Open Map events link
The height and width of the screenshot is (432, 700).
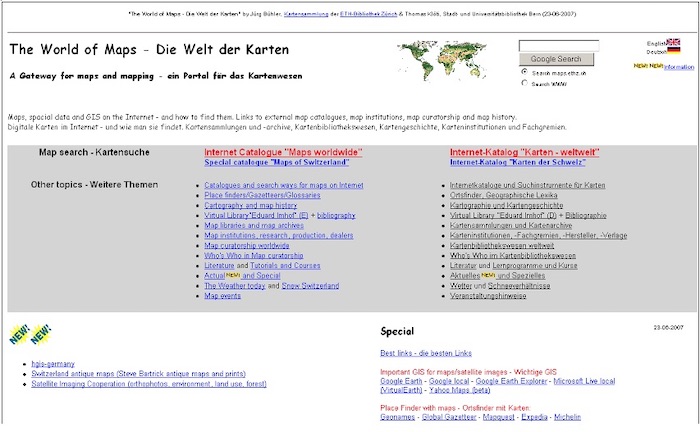coord(222,296)
